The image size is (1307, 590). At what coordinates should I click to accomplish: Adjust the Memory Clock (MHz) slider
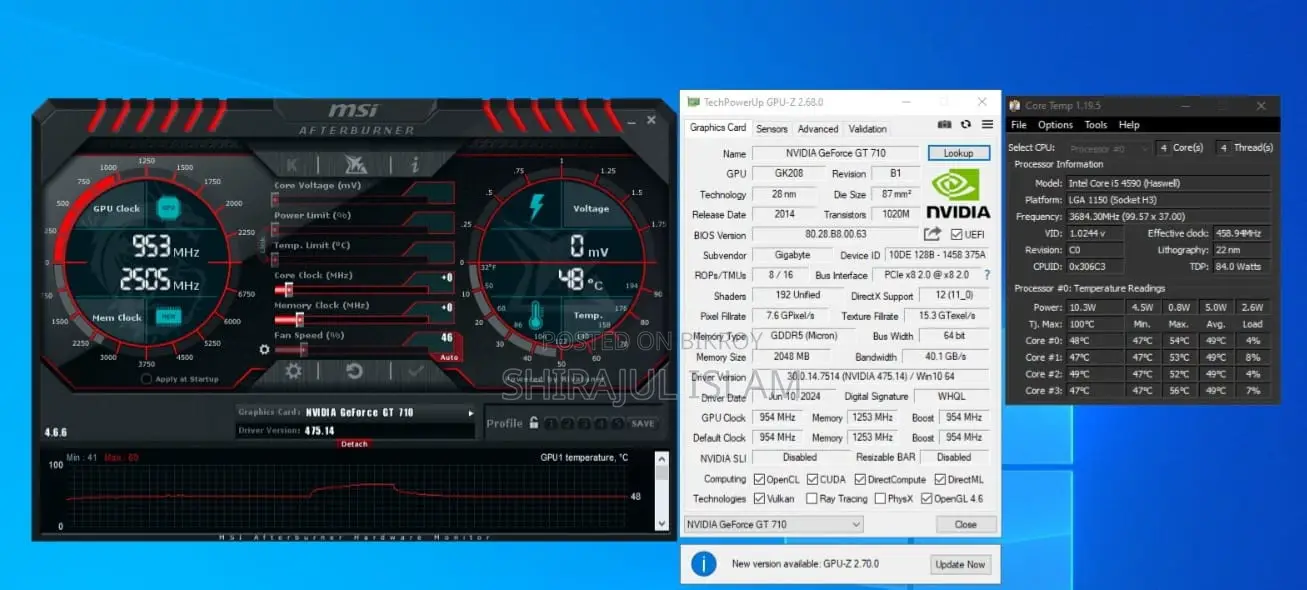click(x=351, y=320)
